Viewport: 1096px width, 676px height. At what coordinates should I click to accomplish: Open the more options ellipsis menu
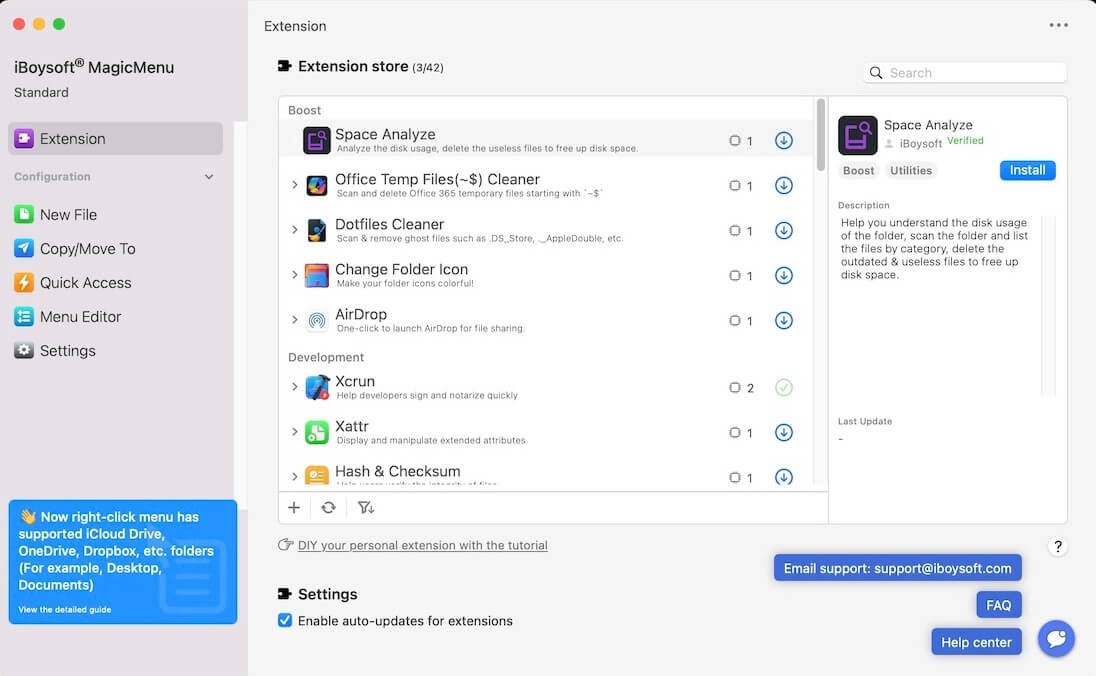click(1058, 25)
